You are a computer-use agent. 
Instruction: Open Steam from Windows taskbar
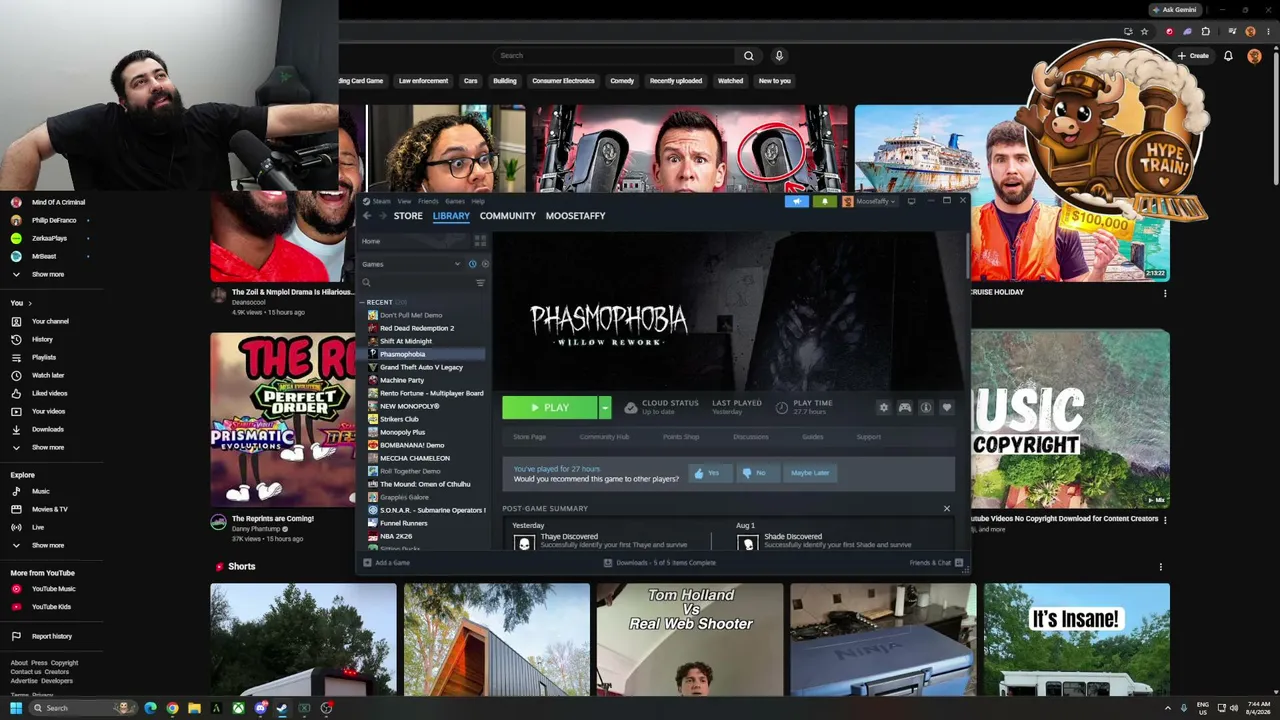(x=282, y=708)
